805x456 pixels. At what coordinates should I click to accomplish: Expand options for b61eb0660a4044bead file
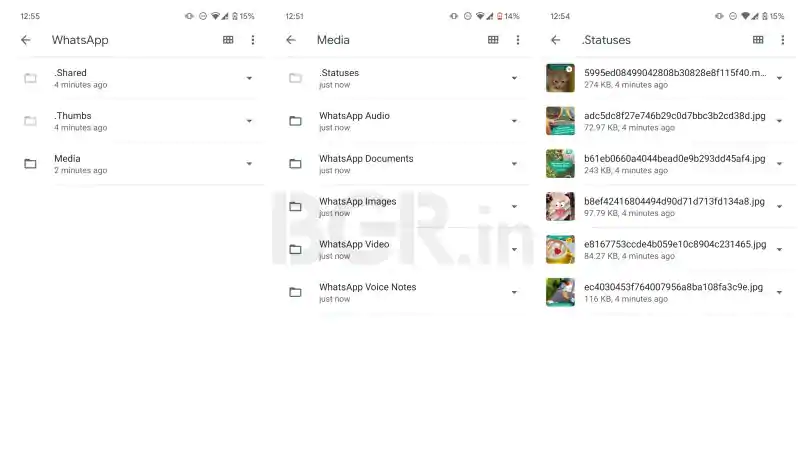(x=779, y=164)
